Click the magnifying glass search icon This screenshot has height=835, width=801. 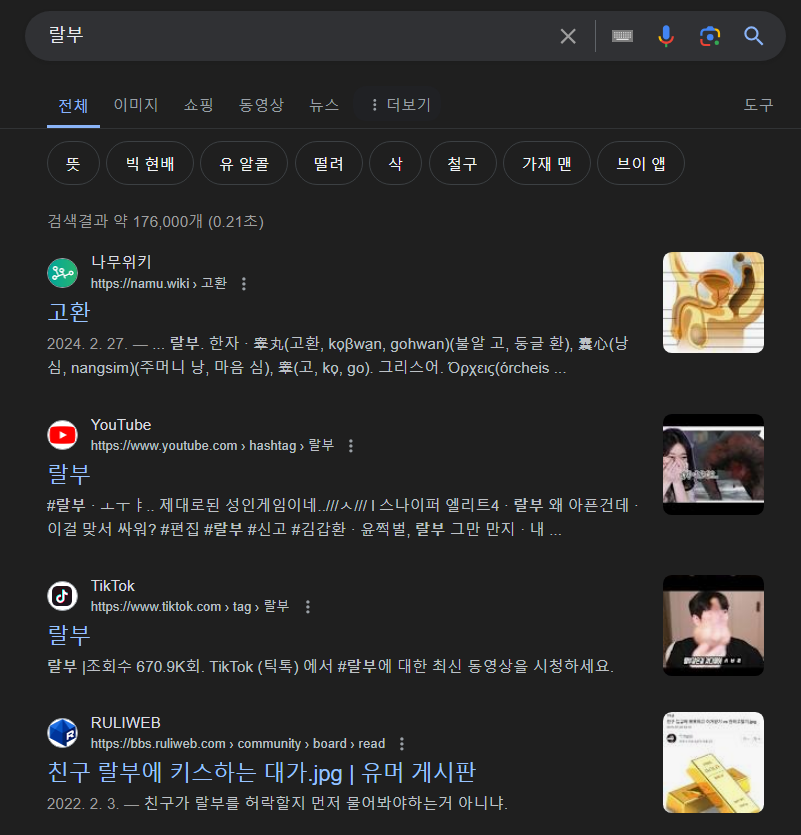[754, 36]
